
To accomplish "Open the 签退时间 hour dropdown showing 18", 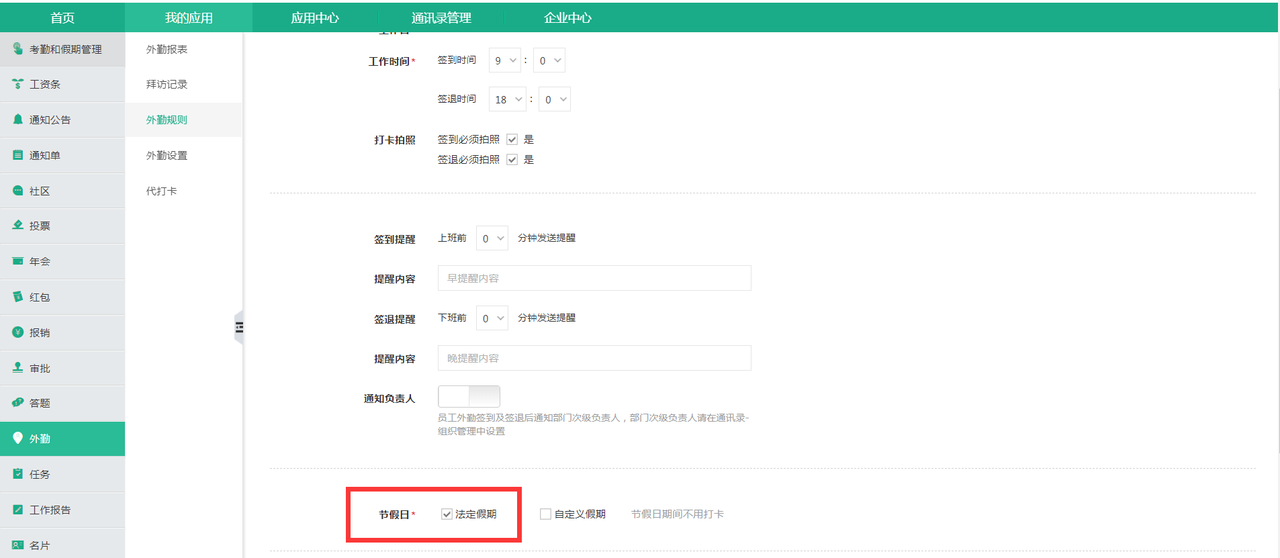I will coord(508,100).
